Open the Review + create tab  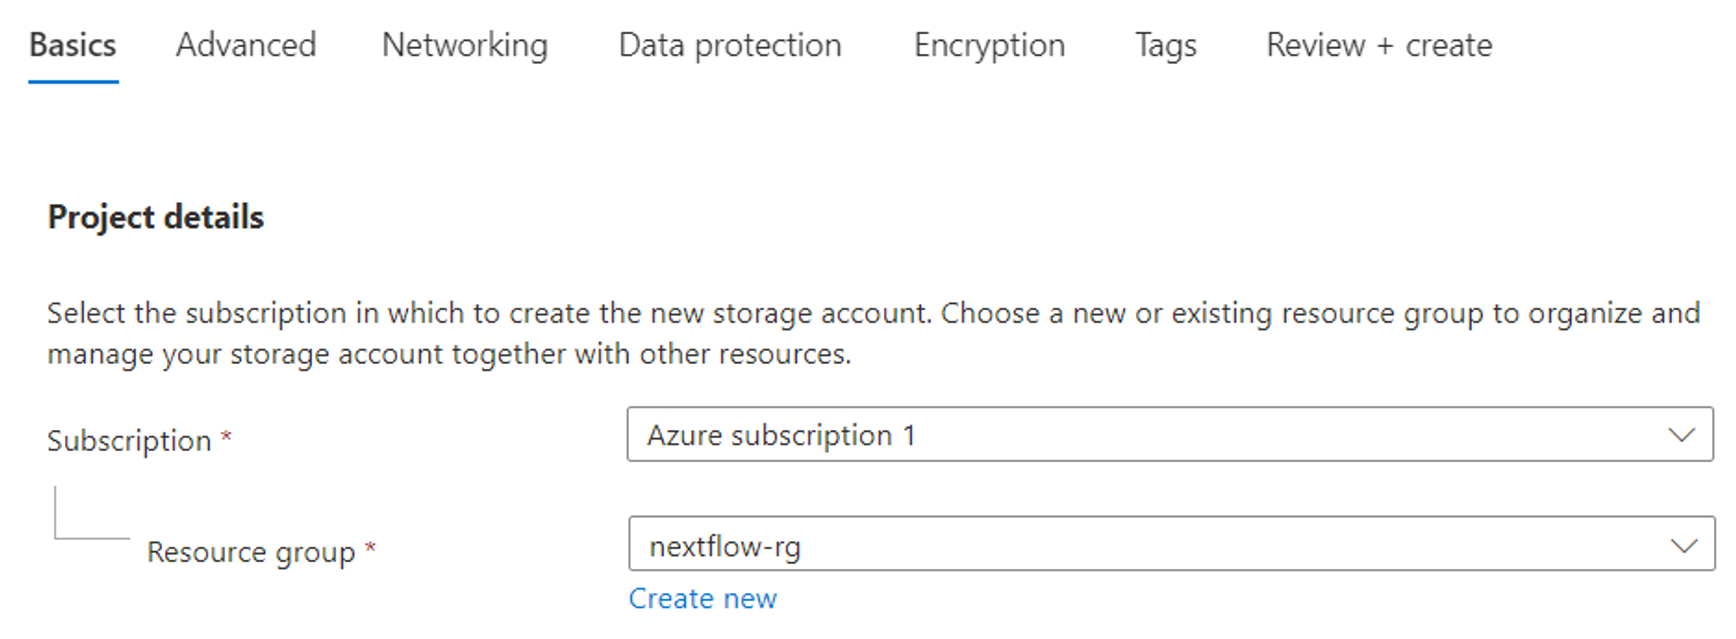tap(1379, 46)
